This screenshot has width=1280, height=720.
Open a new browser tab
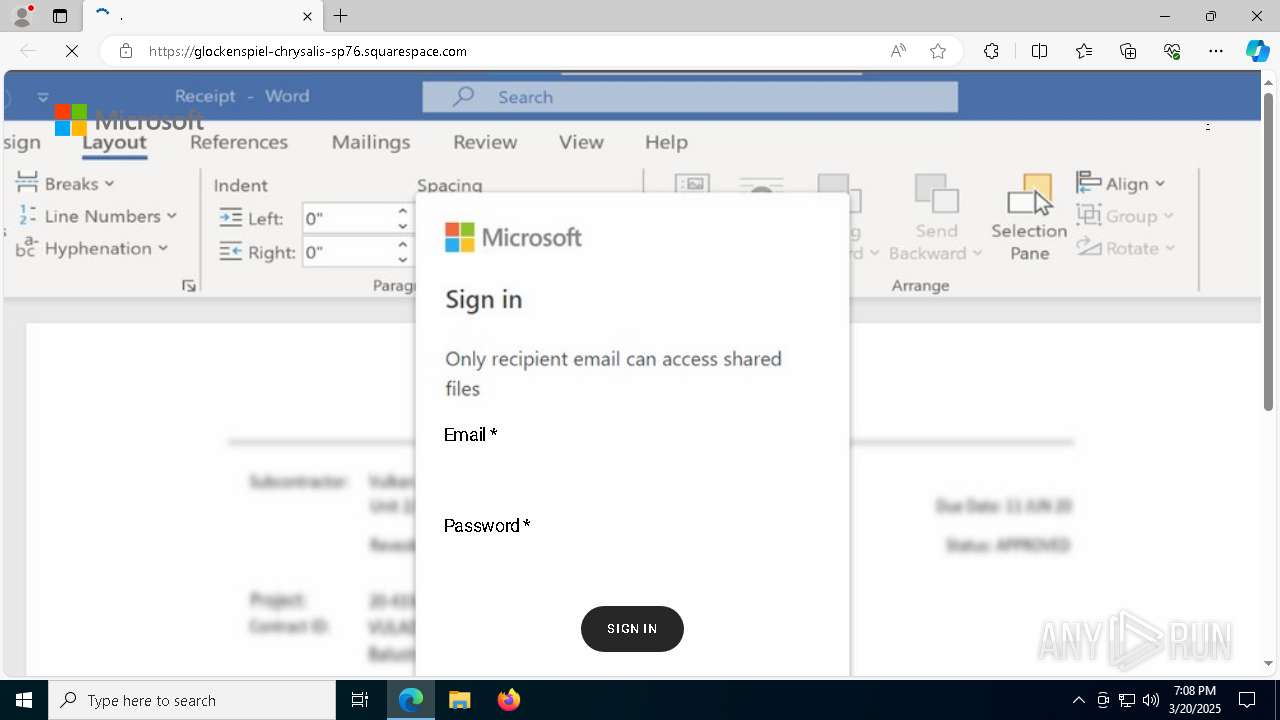coord(341,16)
